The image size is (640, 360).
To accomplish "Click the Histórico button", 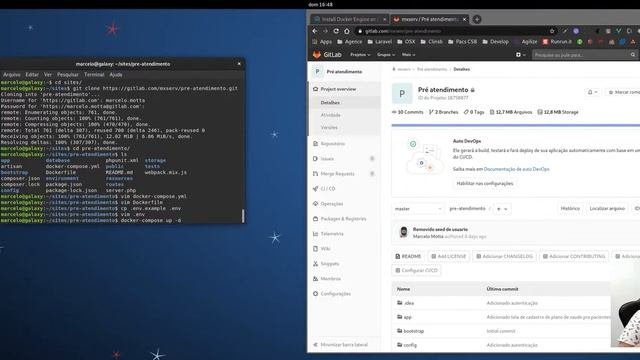I will coord(570,209).
